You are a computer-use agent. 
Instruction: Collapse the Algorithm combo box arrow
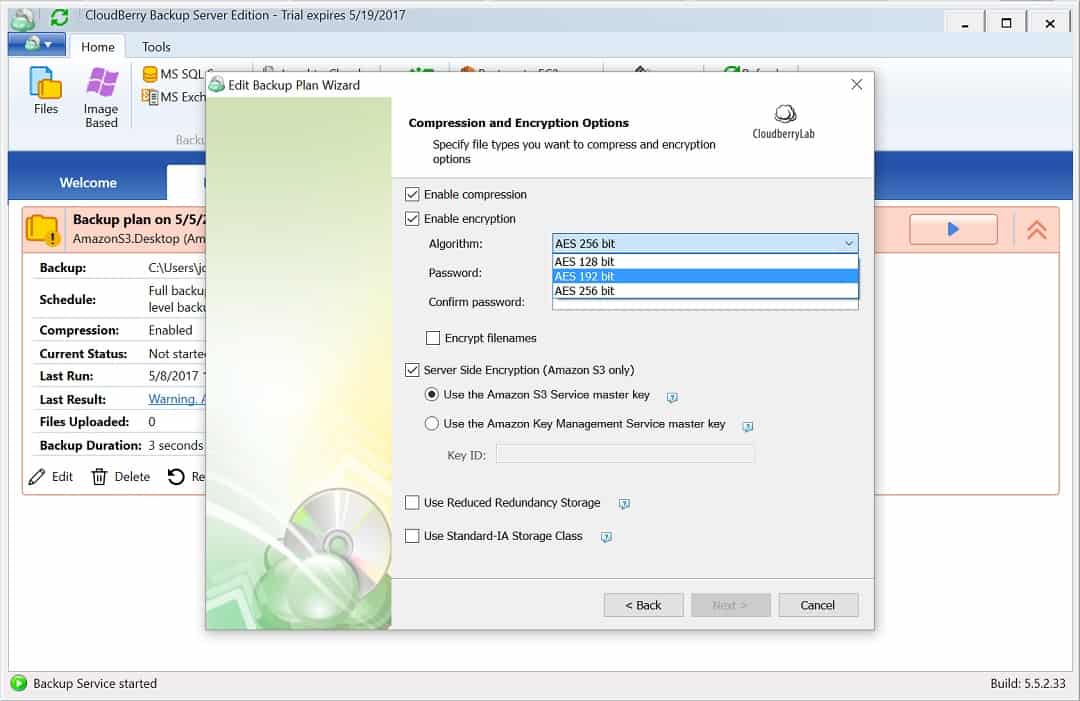tap(849, 243)
